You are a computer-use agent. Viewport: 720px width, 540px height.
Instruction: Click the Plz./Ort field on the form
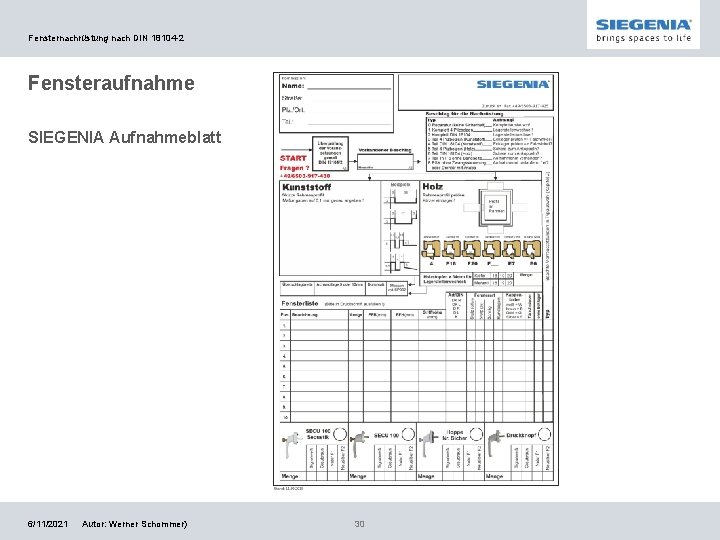(336, 110)
